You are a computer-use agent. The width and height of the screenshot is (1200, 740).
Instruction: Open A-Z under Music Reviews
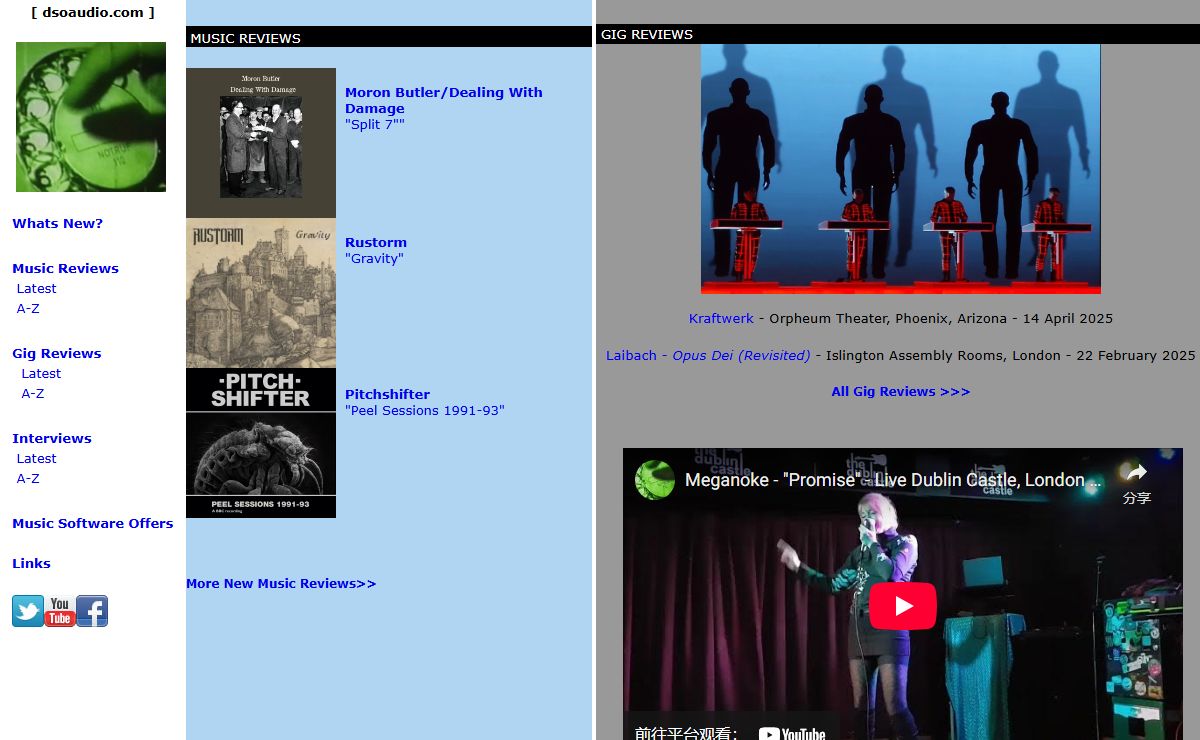tap(28, 308)
